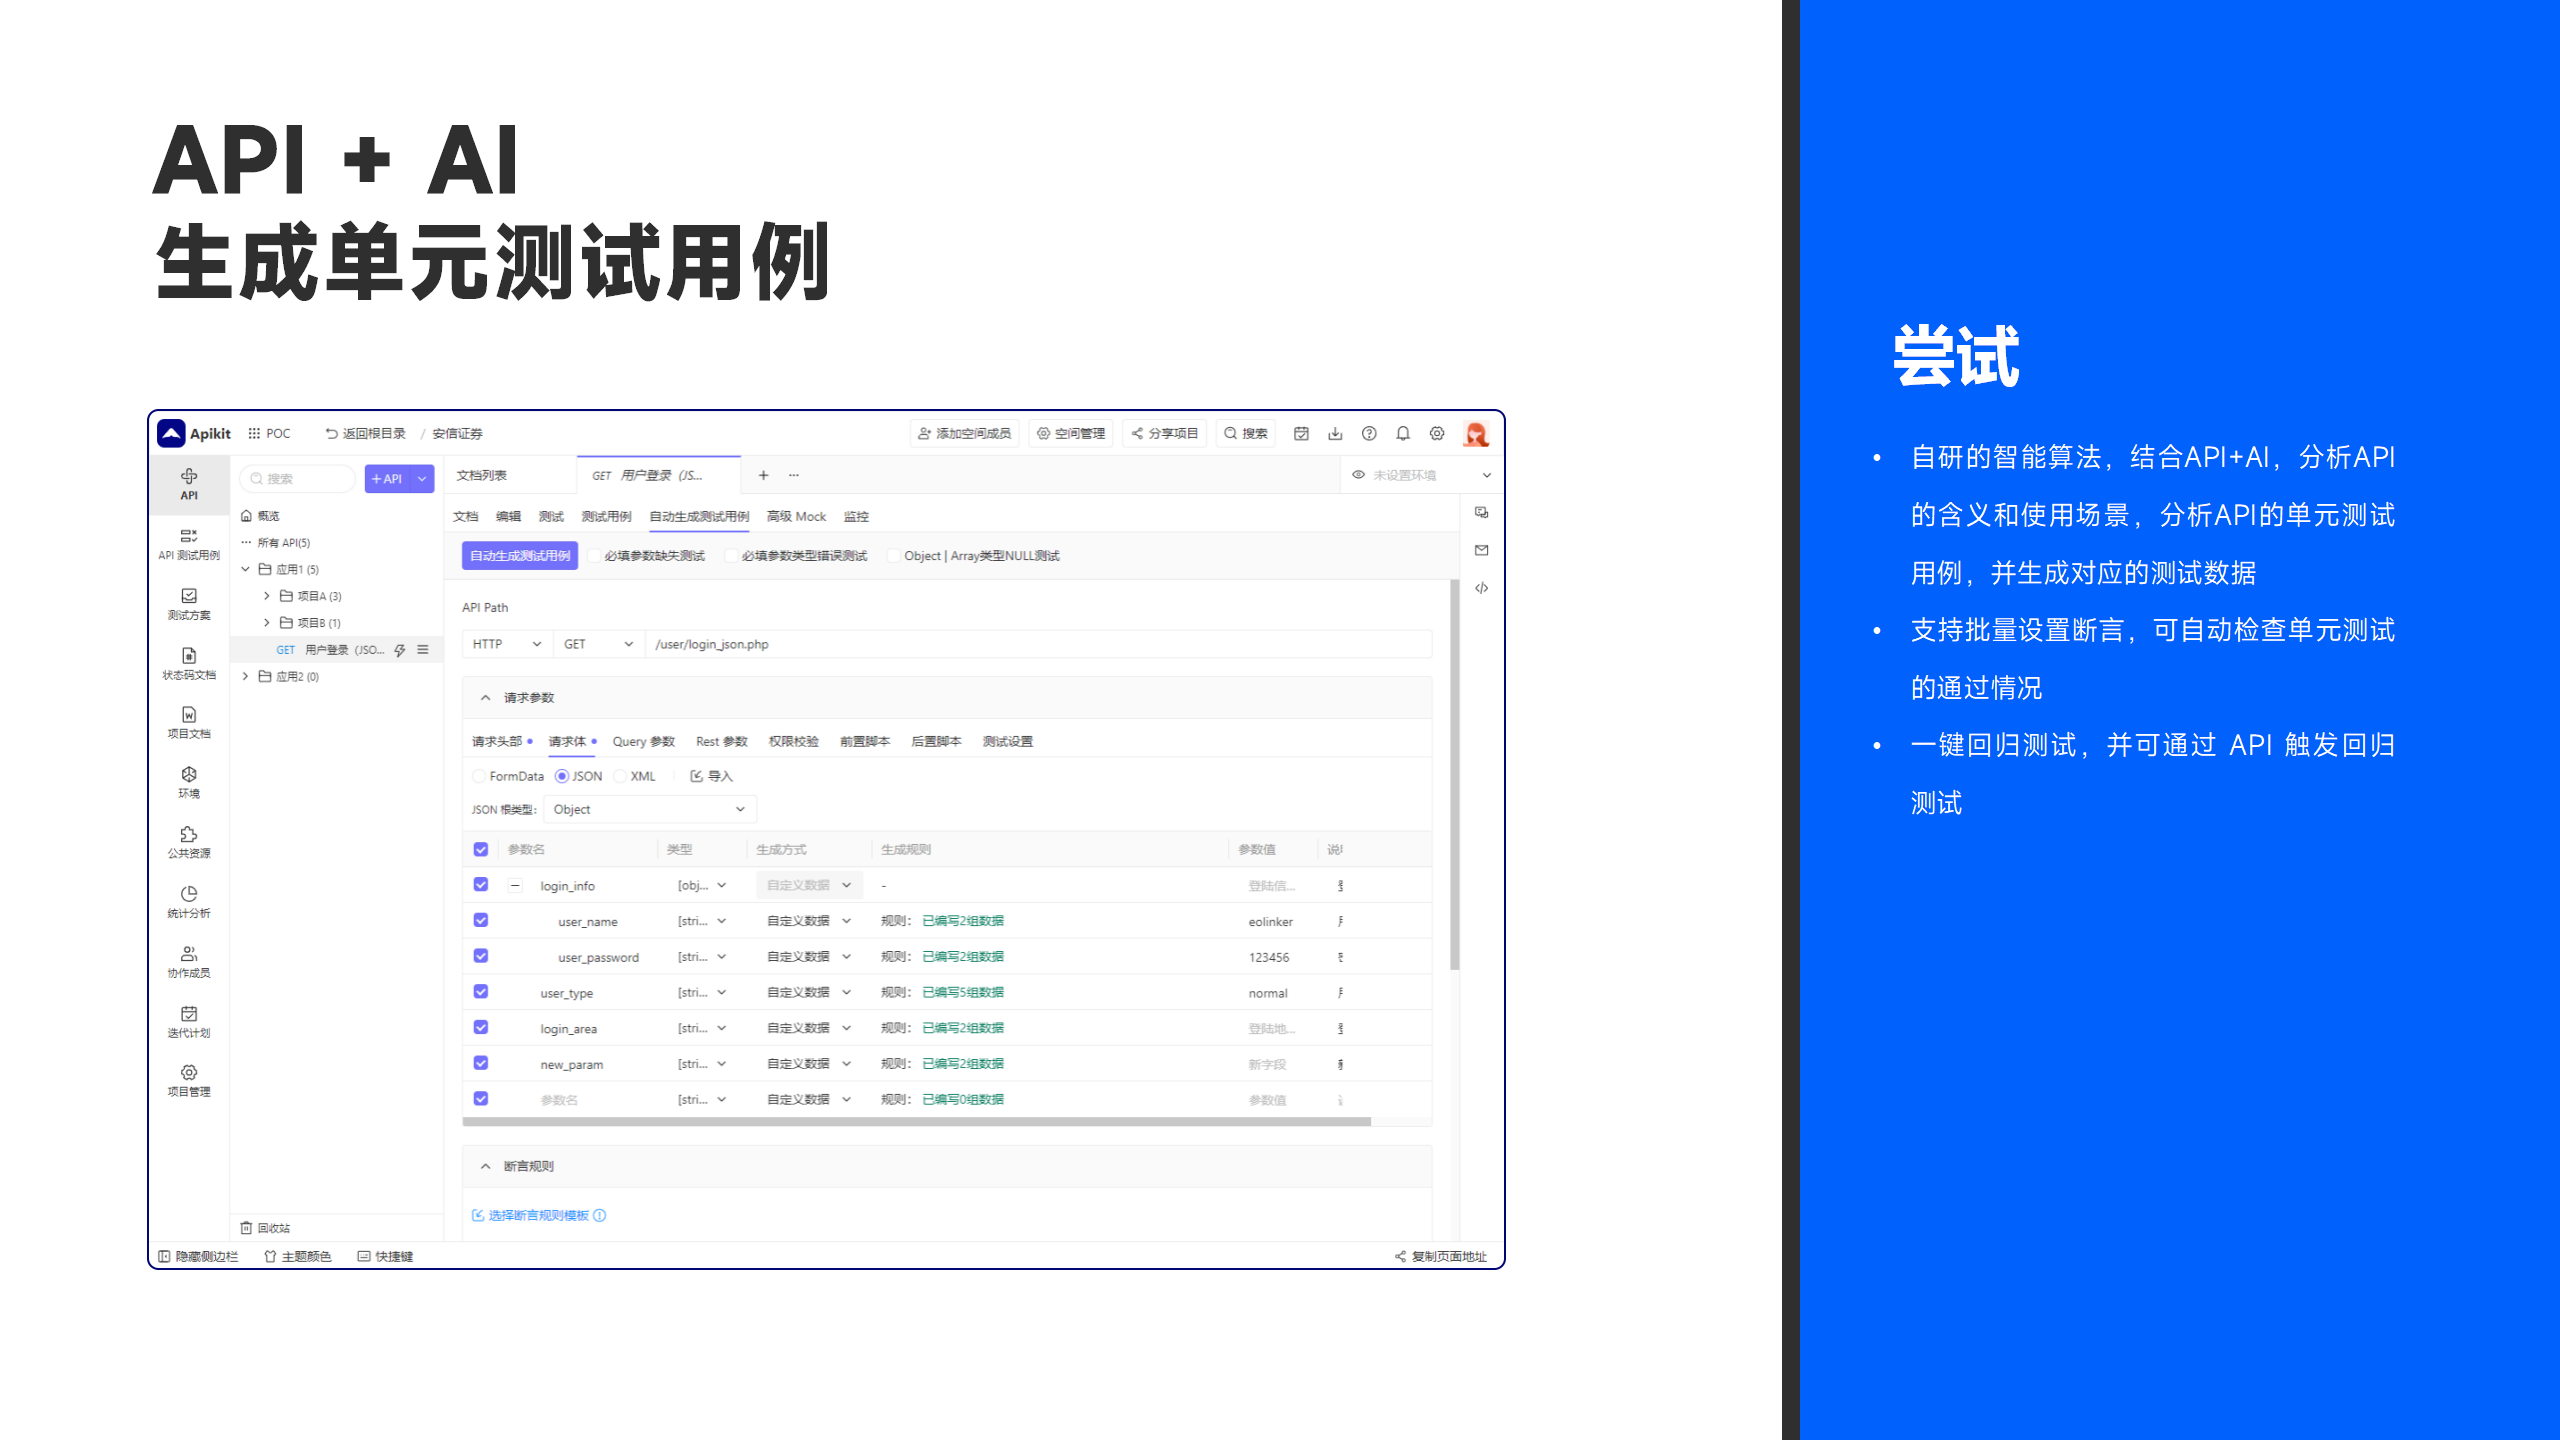Open the GET method dropdown
This screenshot has width=2560, height=1440.
click(598, 644)
